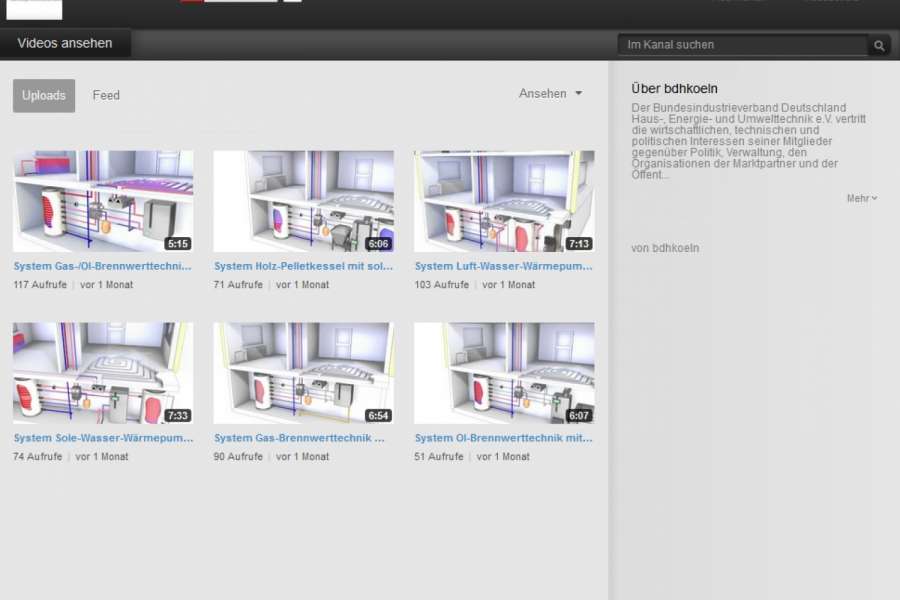Select the Uploads tab
This screenshot has width=900, height=600.
point(44,95)
